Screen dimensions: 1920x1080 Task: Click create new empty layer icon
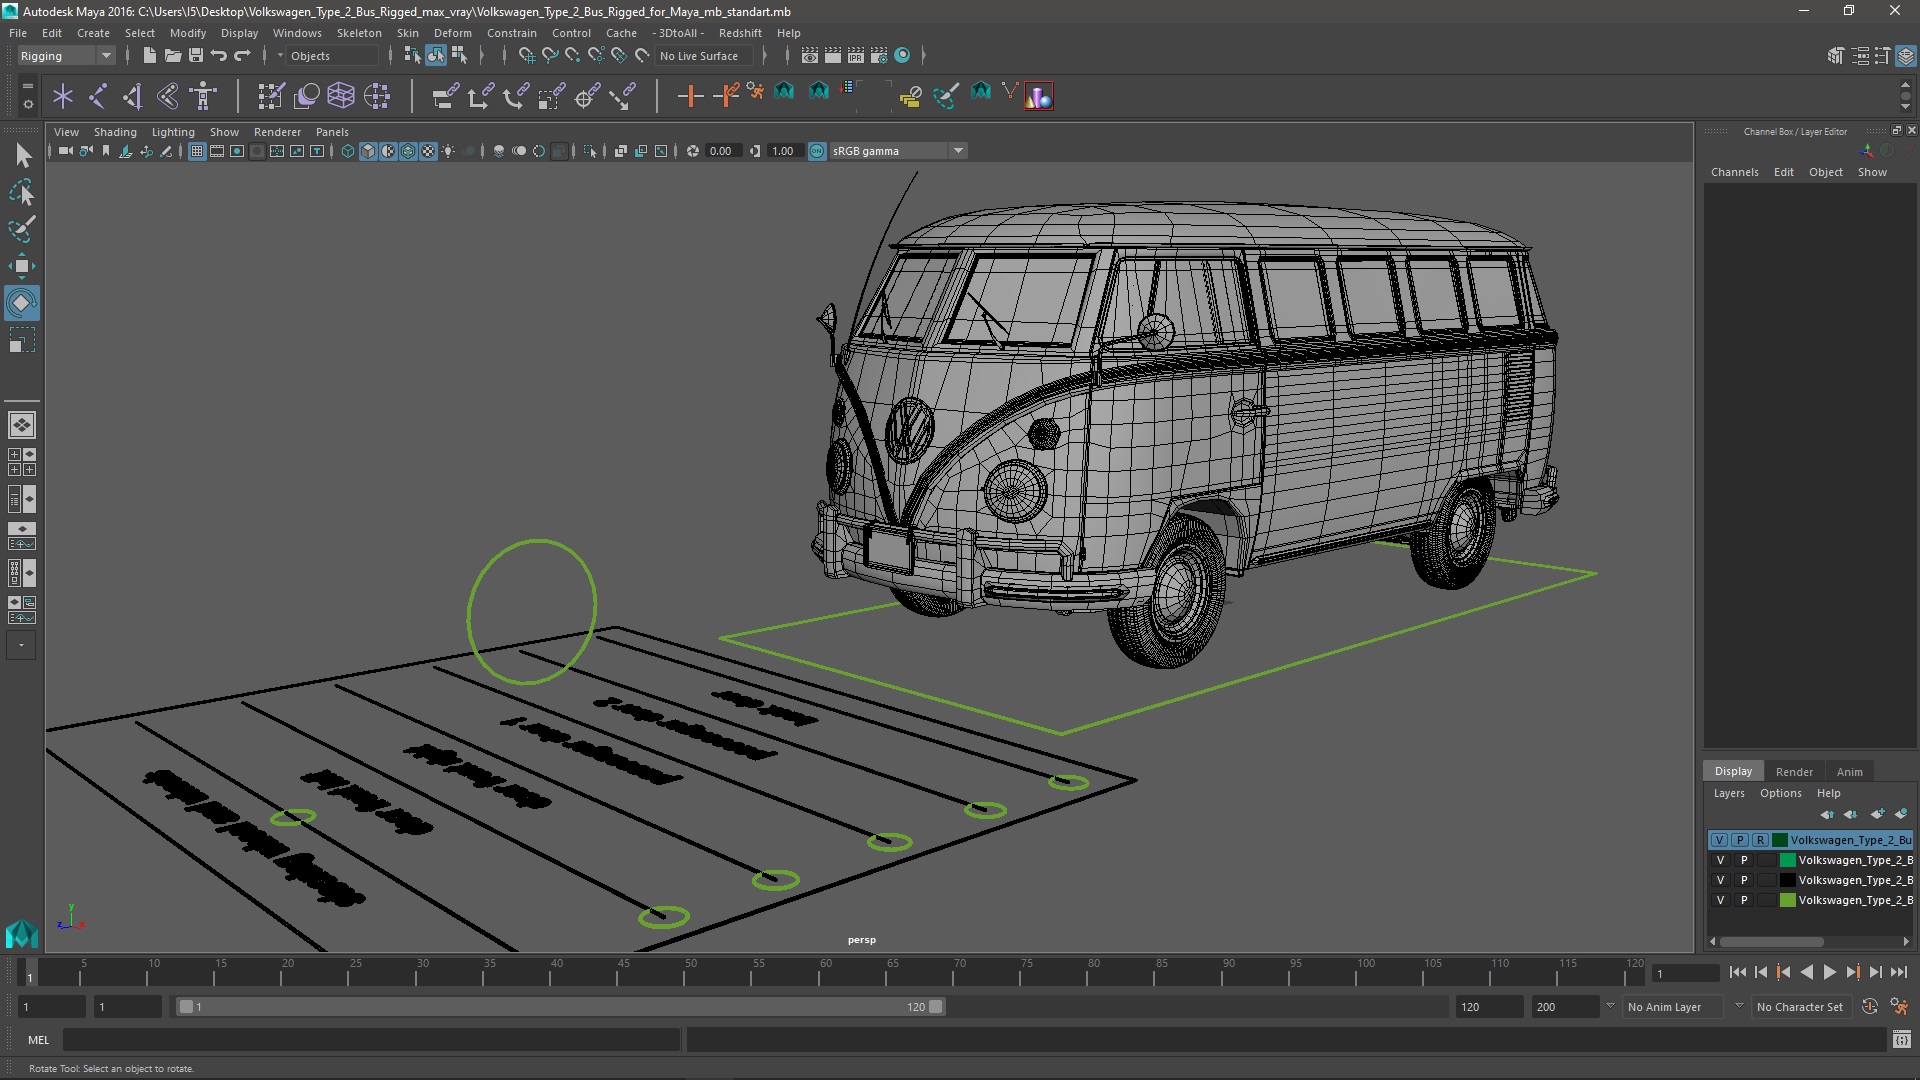pos(1878,814)
